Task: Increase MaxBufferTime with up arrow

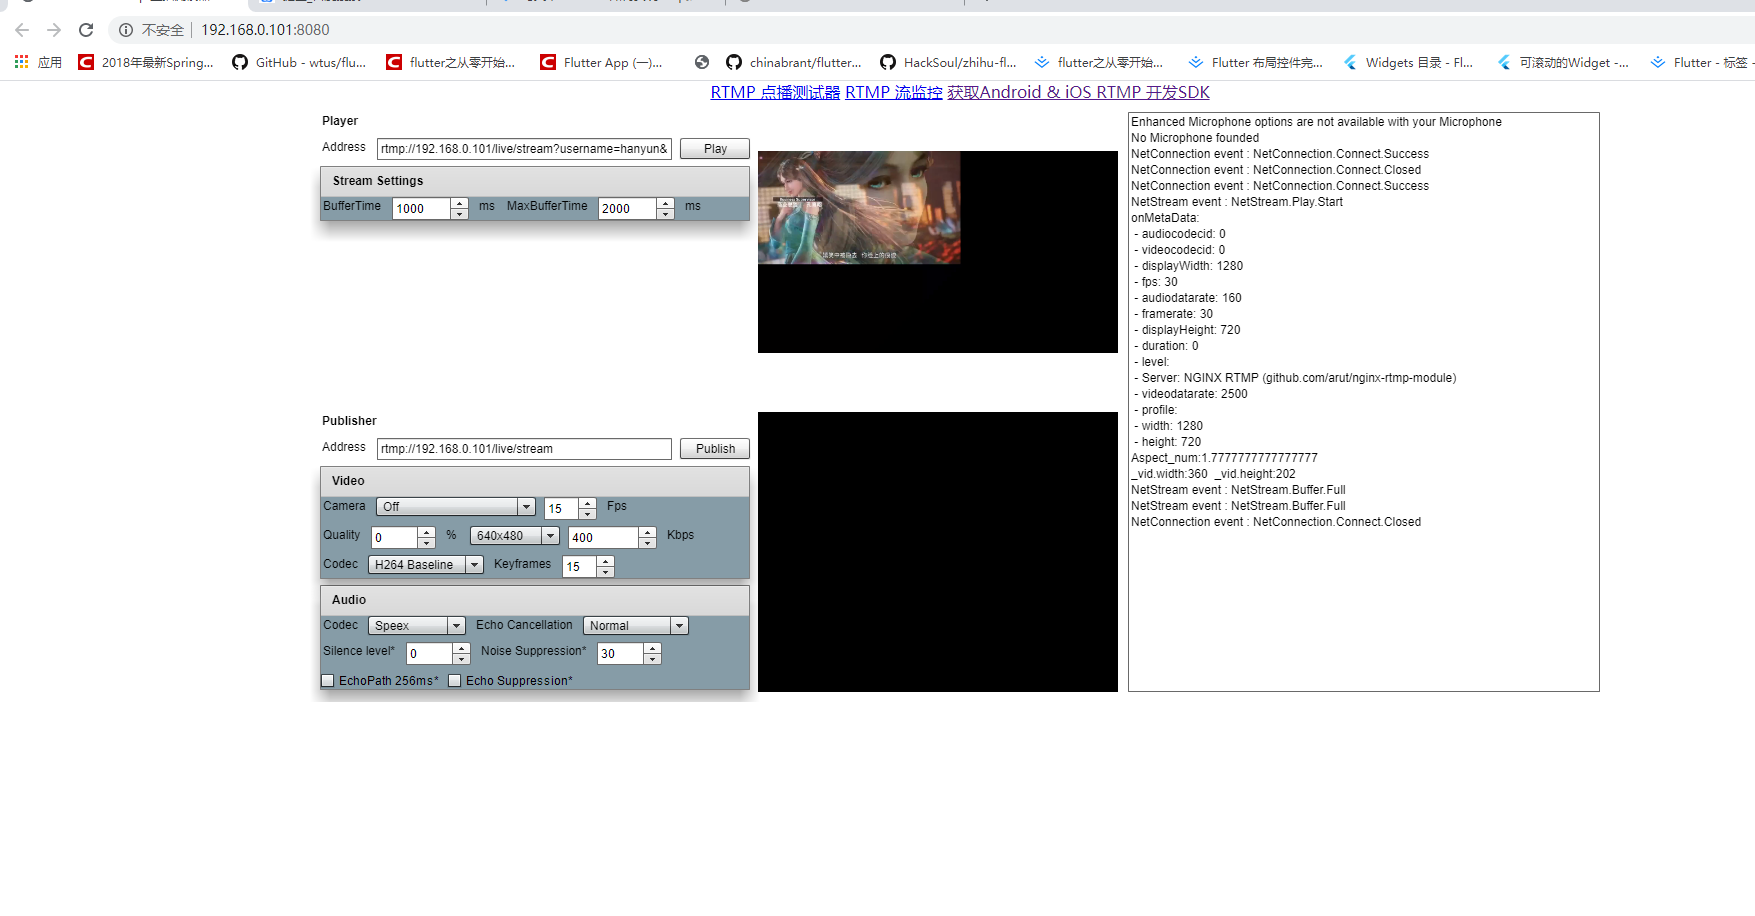Action: click(666, 203)
